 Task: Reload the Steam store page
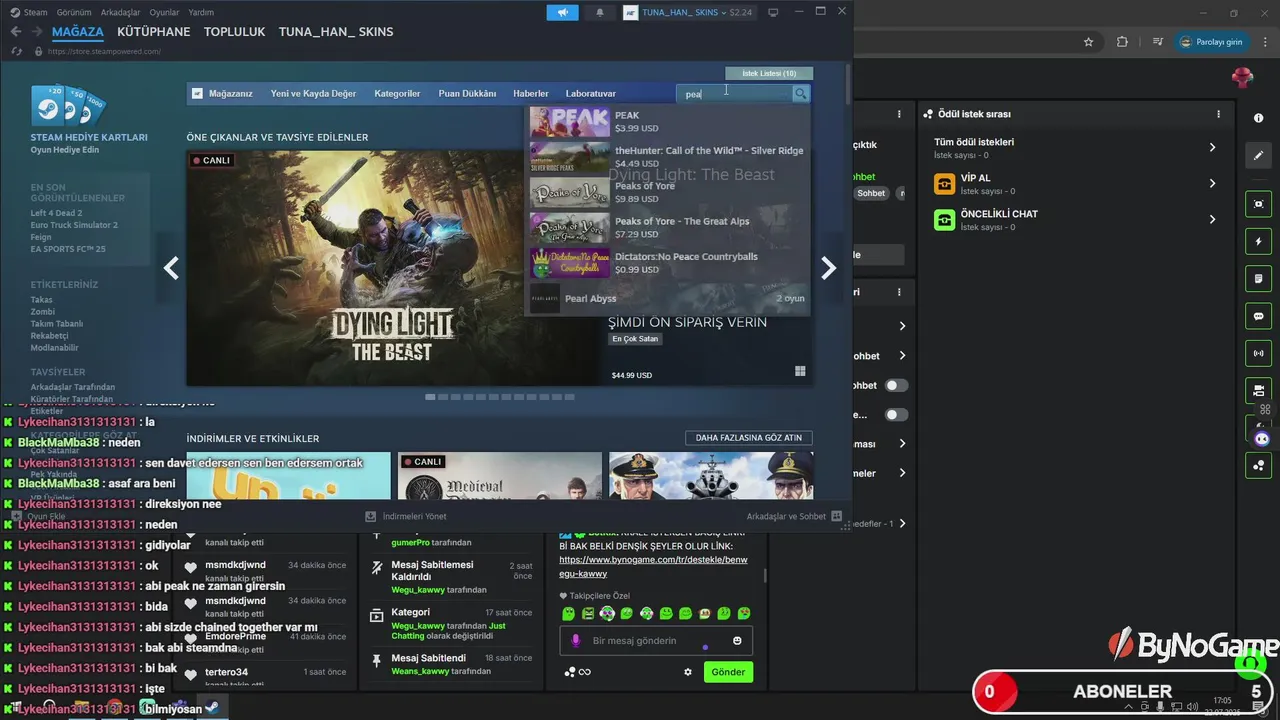[x=16, y=51]
